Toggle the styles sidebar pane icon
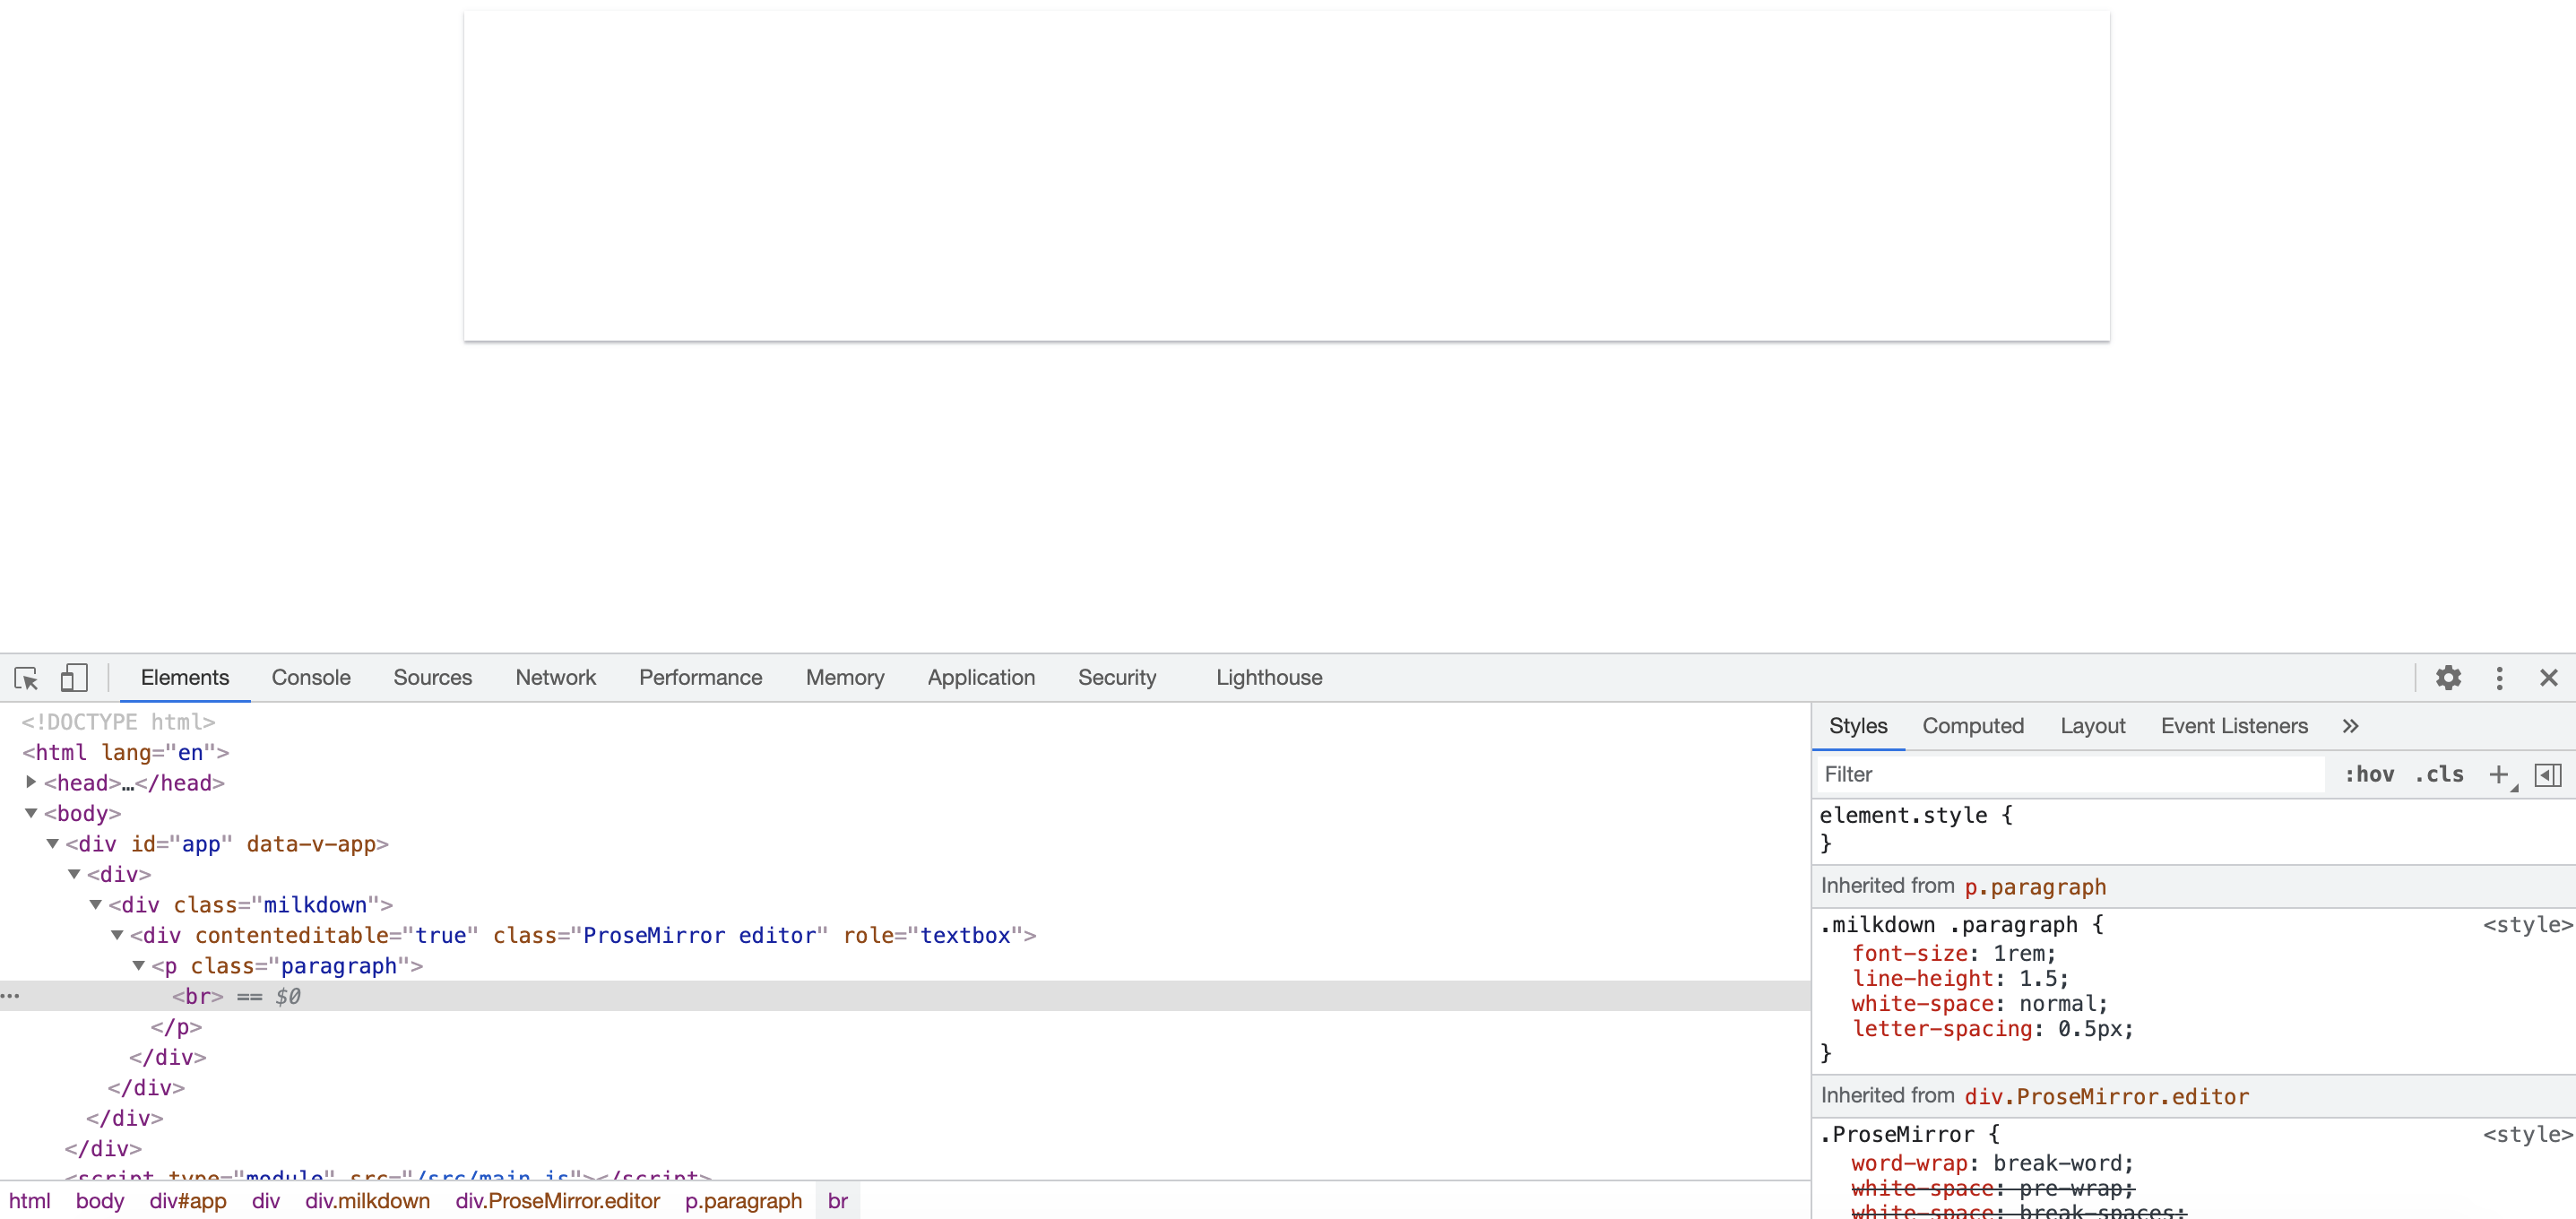Screen dimensions: 2576x1219 (2548, 774)
